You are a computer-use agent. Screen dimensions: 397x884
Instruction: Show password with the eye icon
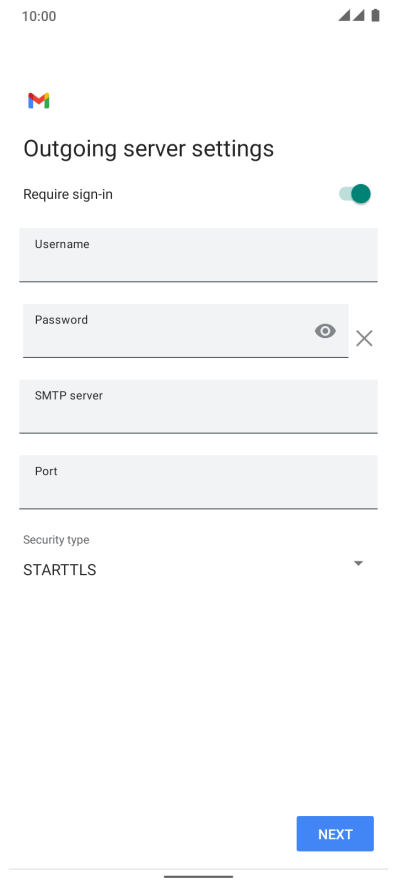pyautogui.click(x=325, y=331)
